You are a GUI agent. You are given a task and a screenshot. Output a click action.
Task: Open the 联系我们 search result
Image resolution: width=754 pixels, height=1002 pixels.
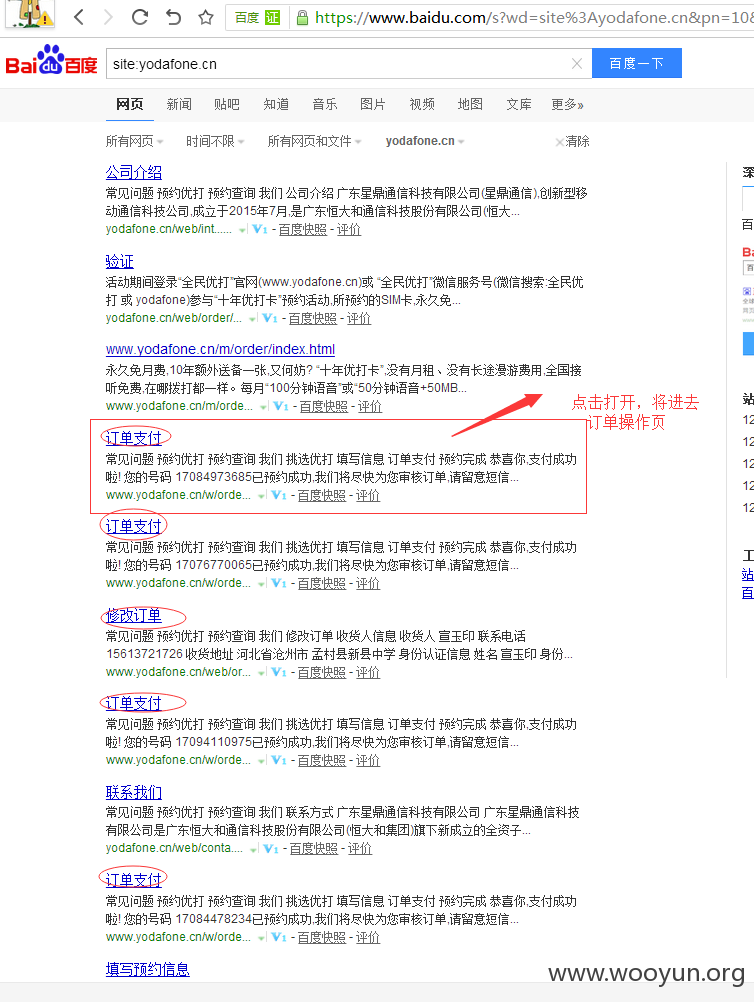(134, 792)
